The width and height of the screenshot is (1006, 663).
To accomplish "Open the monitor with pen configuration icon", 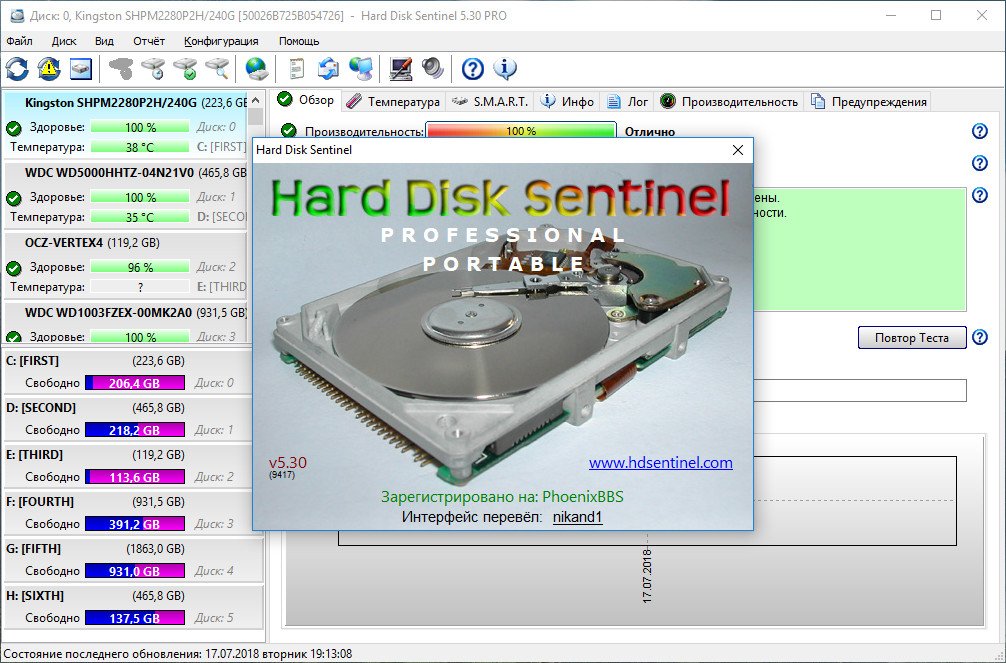I will point(401,69).
